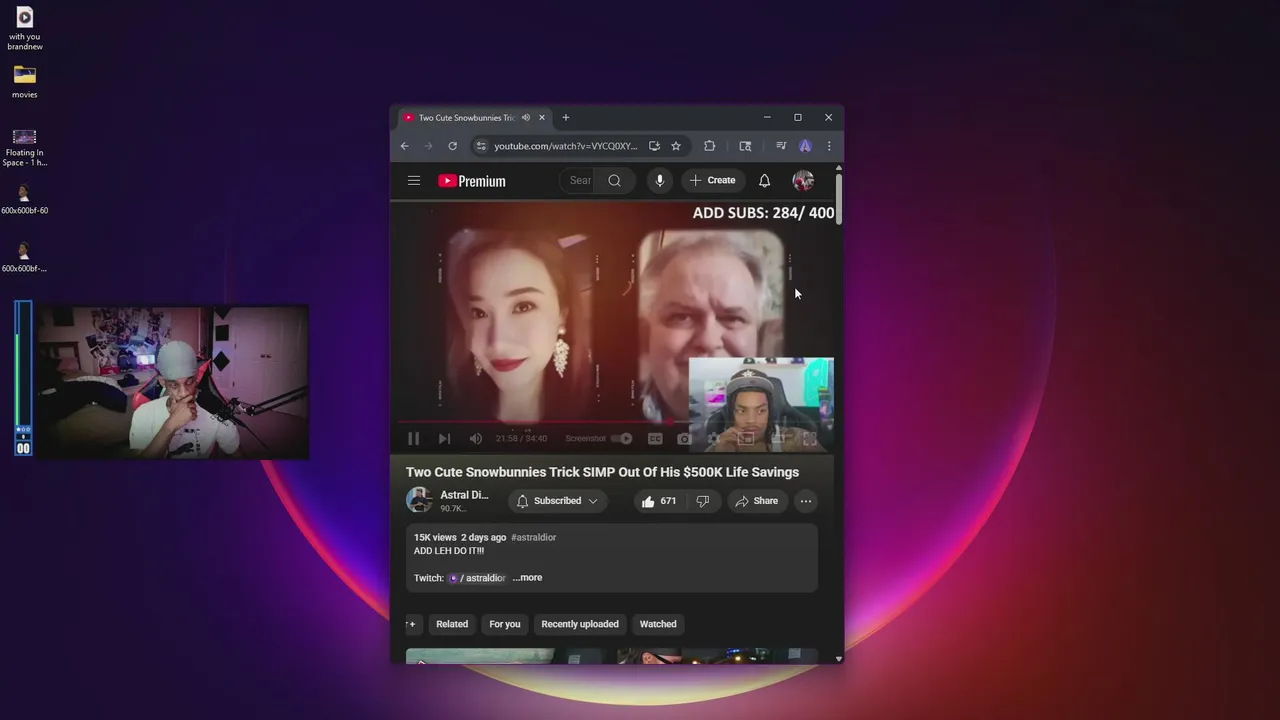Screen dimensions: 1280x720
Task: Open the tab search side icon
Action: tap(745, 146)
